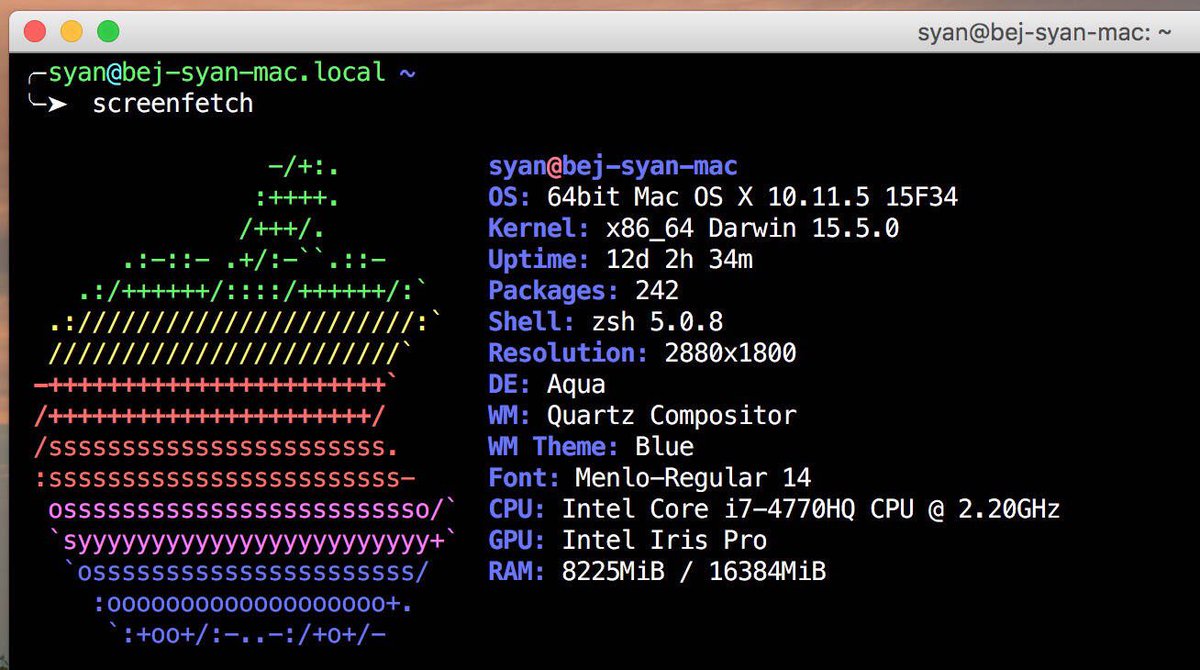This screenshot has width=1200, height=670.
Task: Click the prompt text syan@bej-syan-mac.local
Action: click(217, 73)
